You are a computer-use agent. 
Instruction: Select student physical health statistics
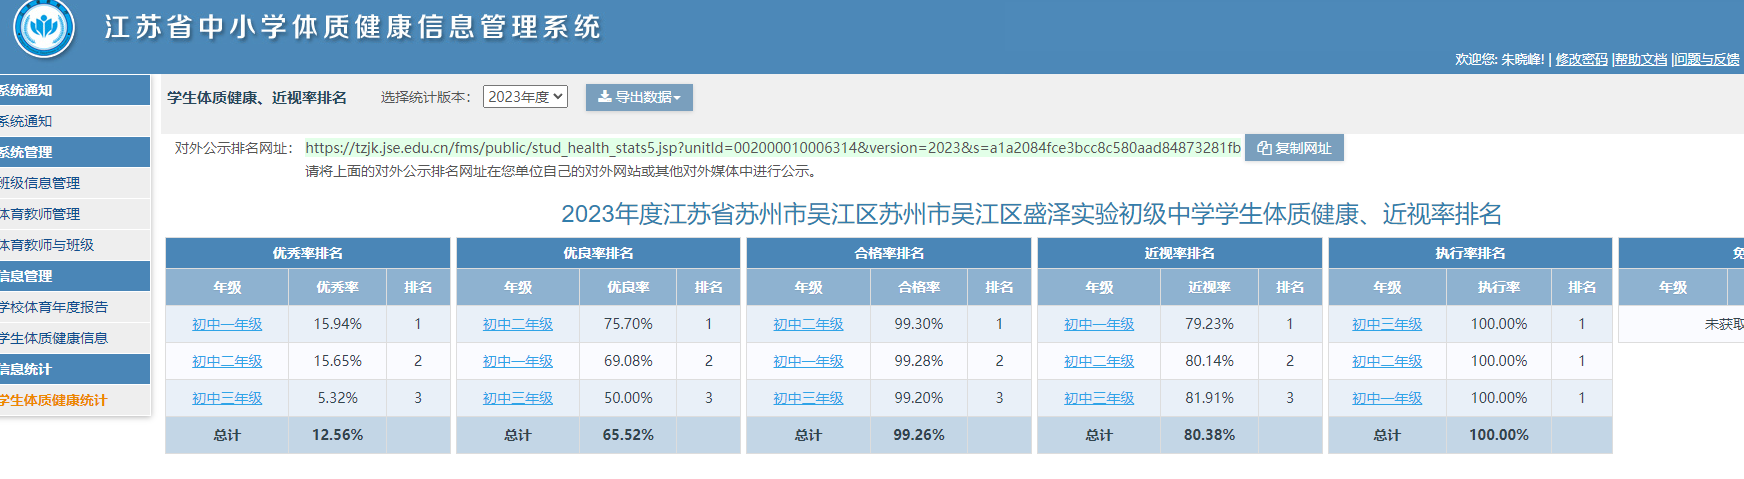[x=54, y=400]
